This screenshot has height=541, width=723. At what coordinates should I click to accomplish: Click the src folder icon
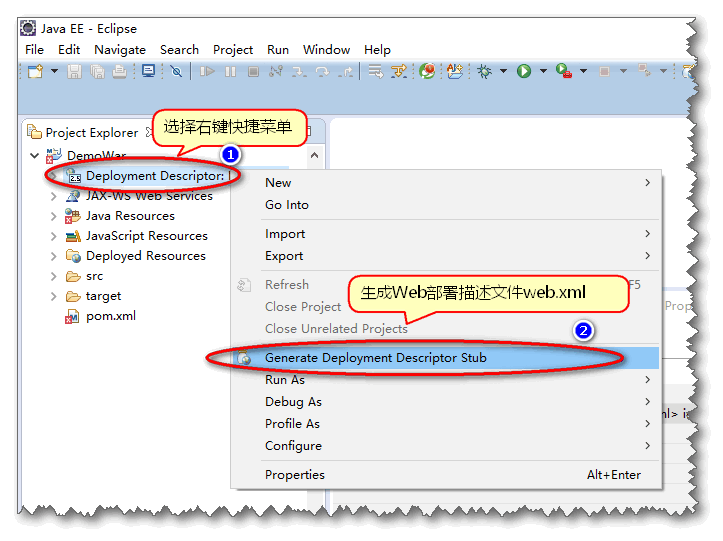(73, 276)
